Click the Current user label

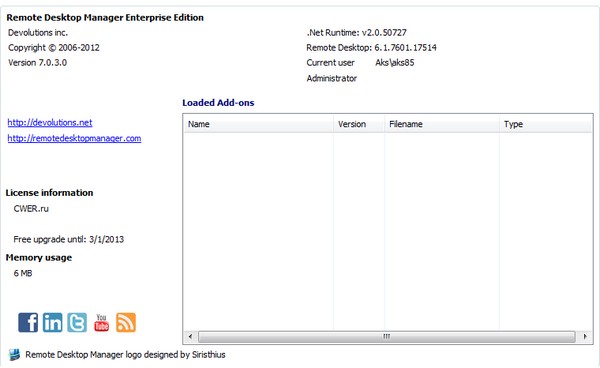point(330,62)
